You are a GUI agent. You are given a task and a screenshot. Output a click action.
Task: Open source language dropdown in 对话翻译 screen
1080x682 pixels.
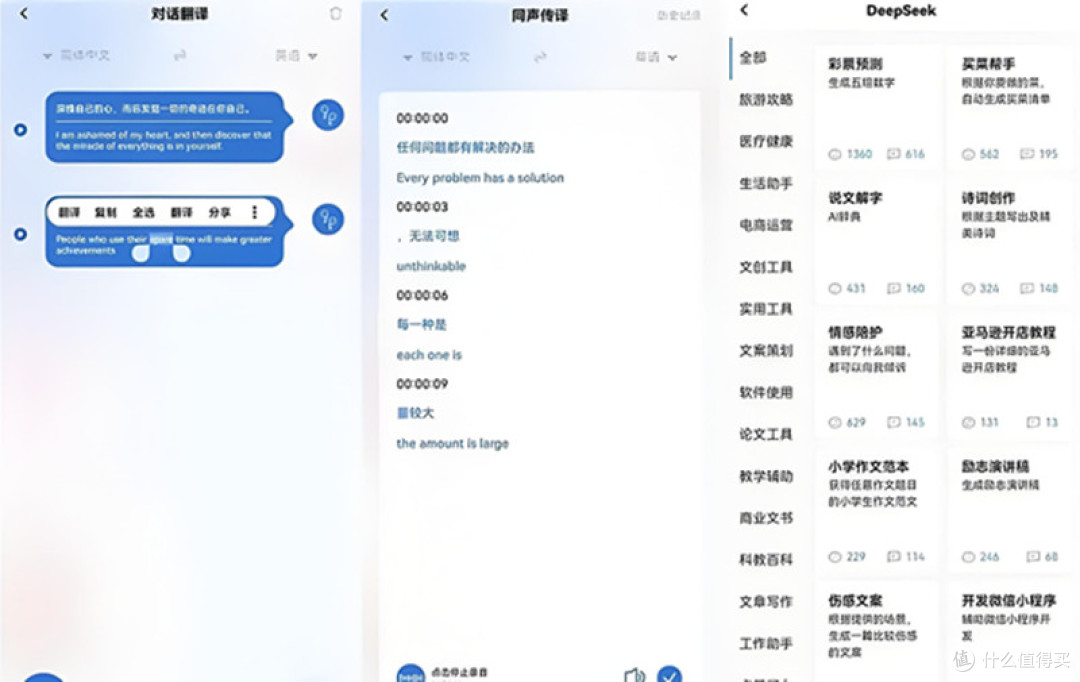pos(76,55)
